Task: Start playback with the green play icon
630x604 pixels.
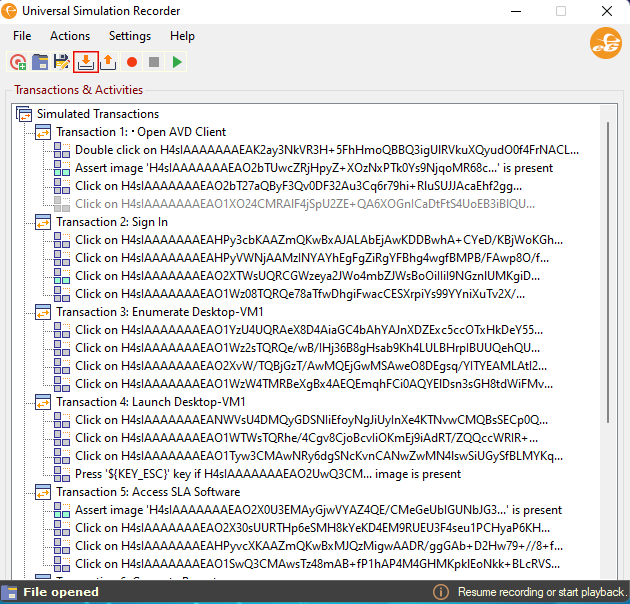Action: pyautogui.click(x=177, y=62)
